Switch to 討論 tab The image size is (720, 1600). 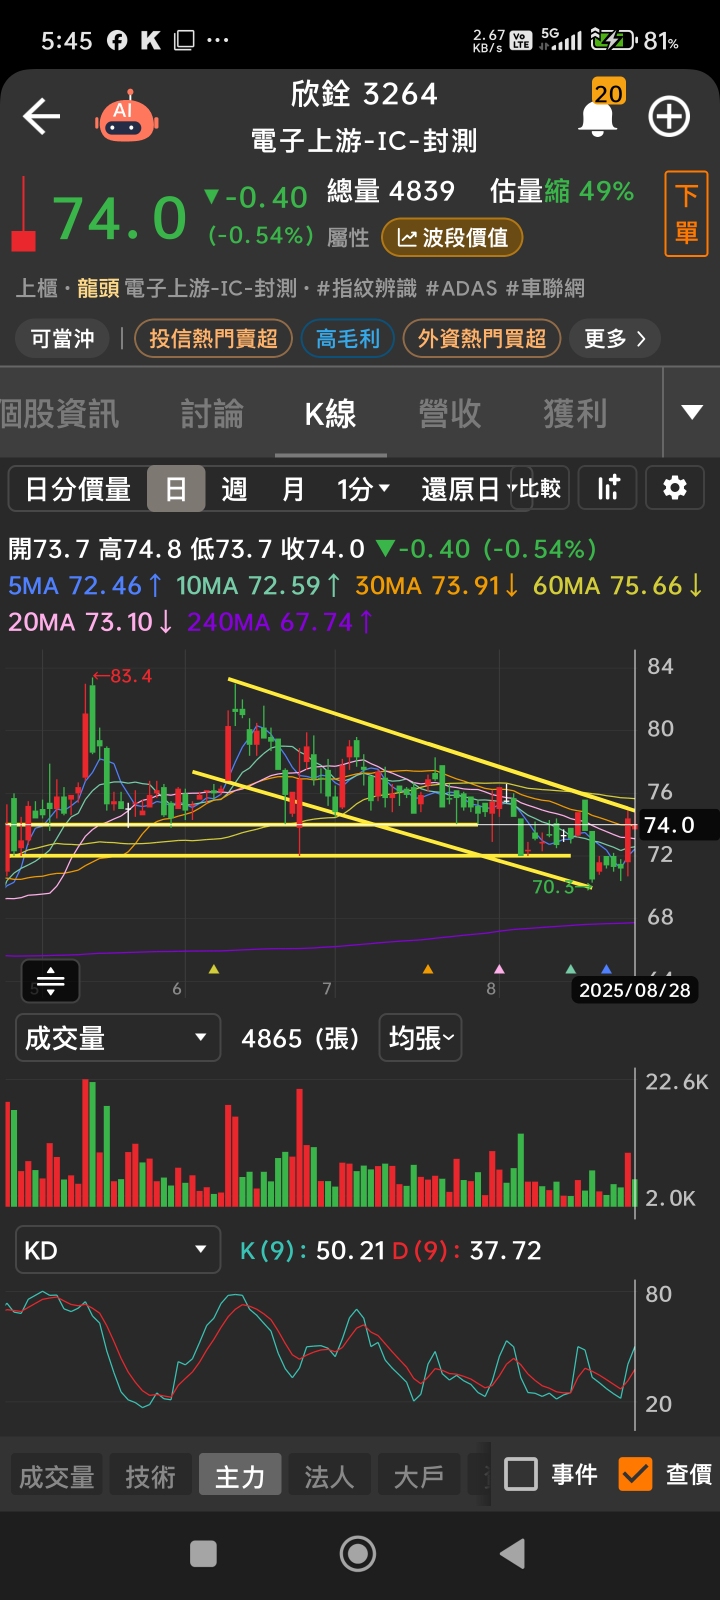(212, 413)
